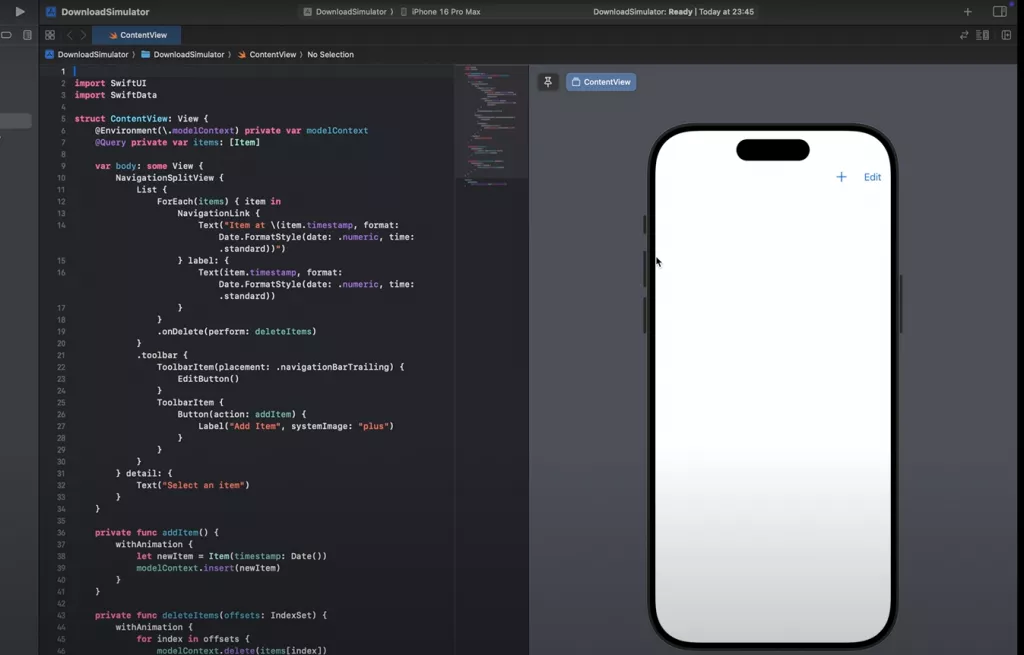Open the editor options menu
This screenshot has width=1024, height=655.
click(982, 35)
